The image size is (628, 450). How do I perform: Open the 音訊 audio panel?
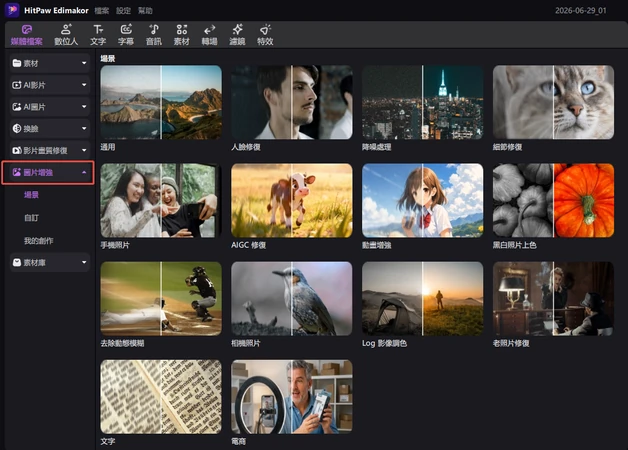click(x=154, y=34)
